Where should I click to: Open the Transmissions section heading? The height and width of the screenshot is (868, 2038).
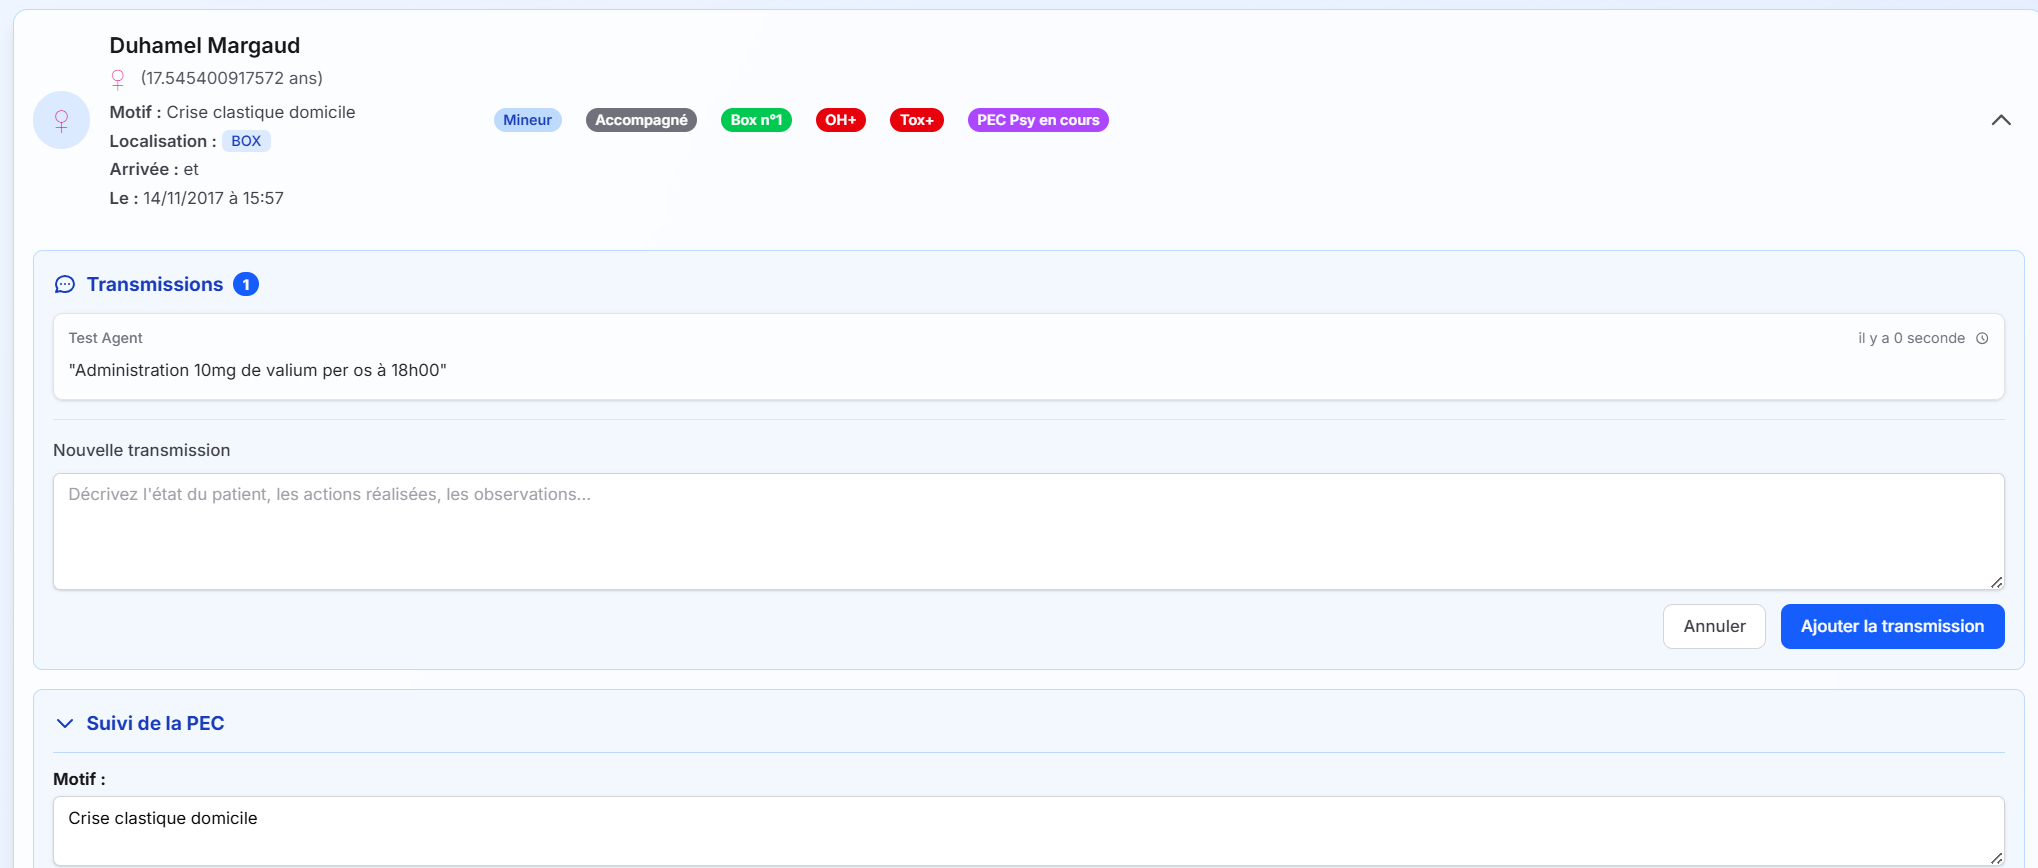click(155, 285)
